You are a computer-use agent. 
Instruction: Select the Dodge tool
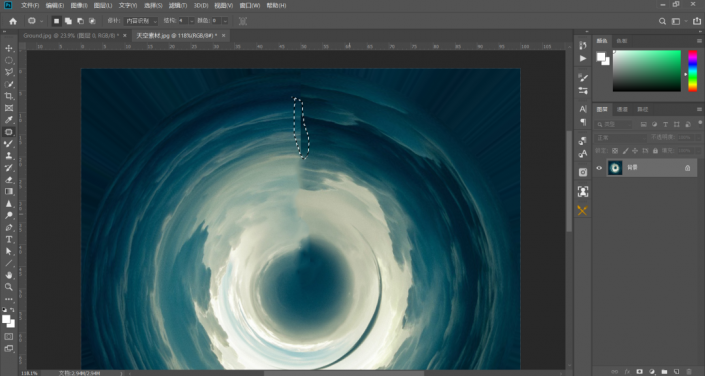pos(9,215)
